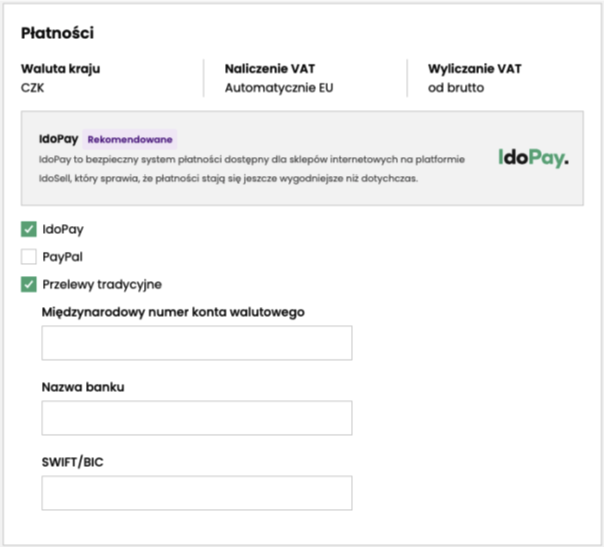Click the Automatycznie EU VAT value
The width and height of the screenshot is (604, 548).
[279, 88]
